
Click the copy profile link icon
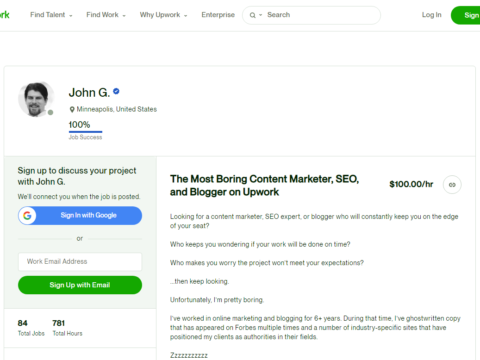(x=452, y=185)
